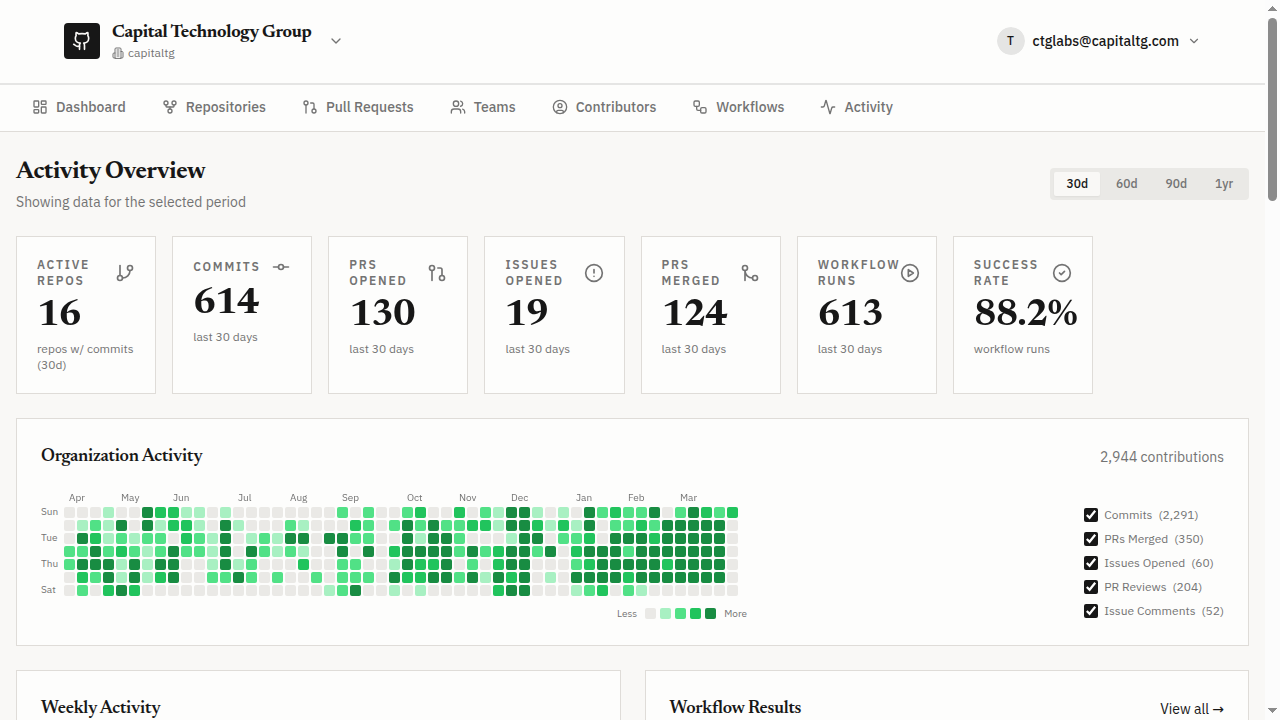Click the commit icon on Commits card
1280x720 pixels.
(x=281, y=267)
